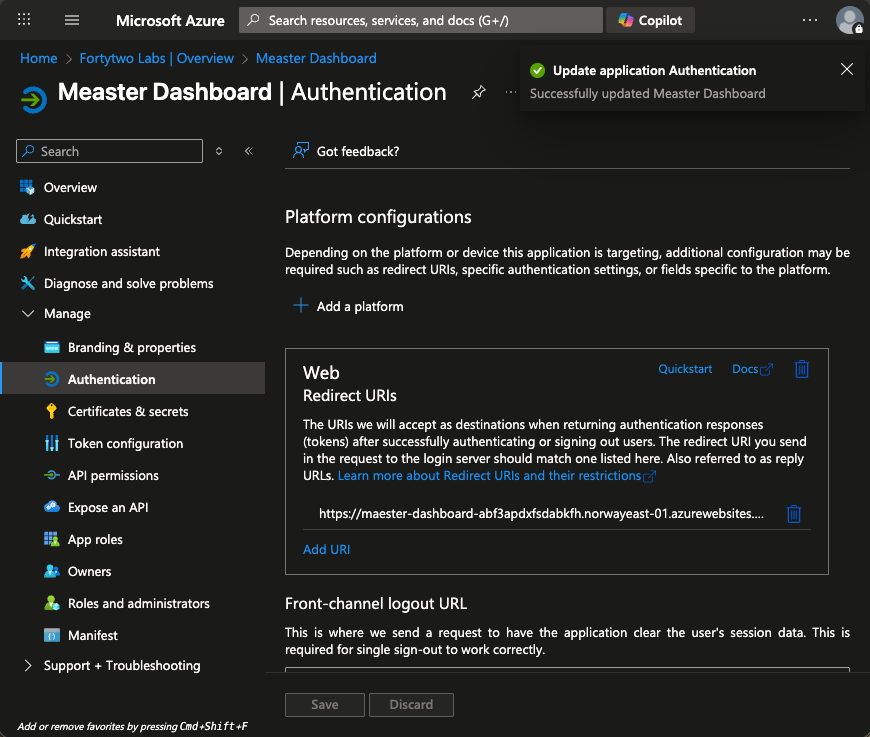Focus the top resource search box

click(420, 20)
